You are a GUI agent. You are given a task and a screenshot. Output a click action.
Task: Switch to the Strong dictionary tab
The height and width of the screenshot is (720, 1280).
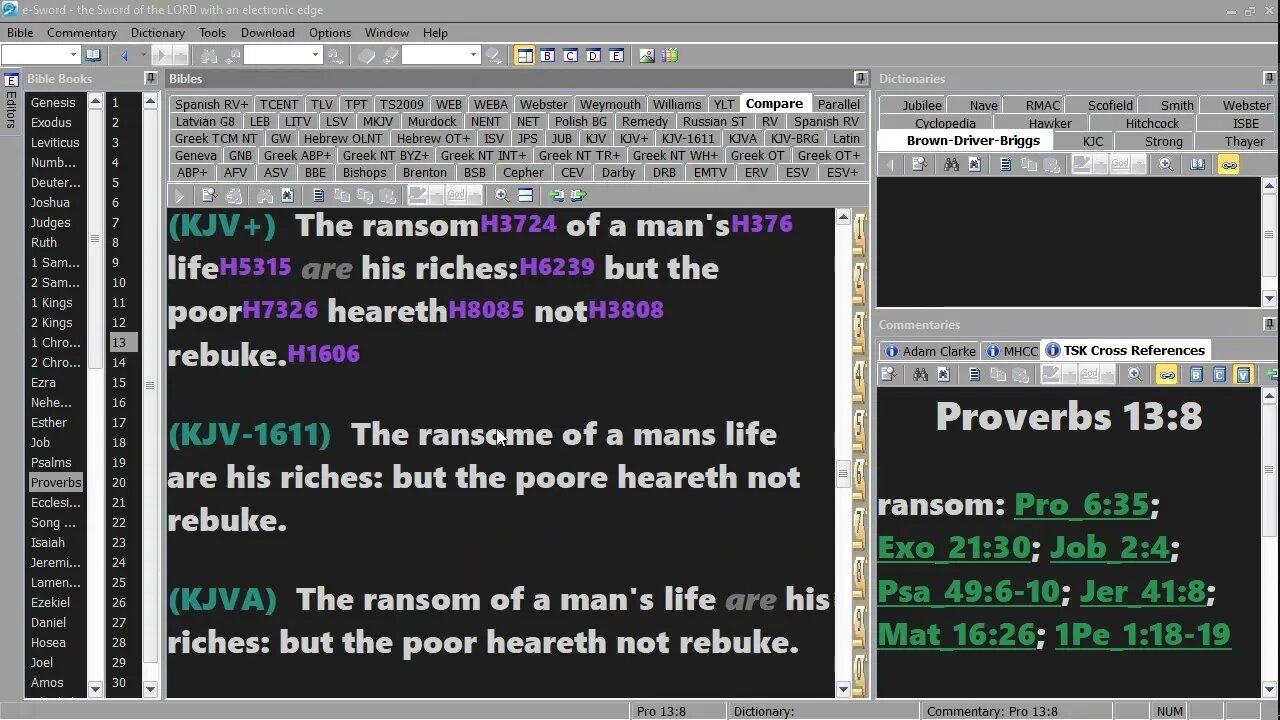click(x=1164, y=141)
